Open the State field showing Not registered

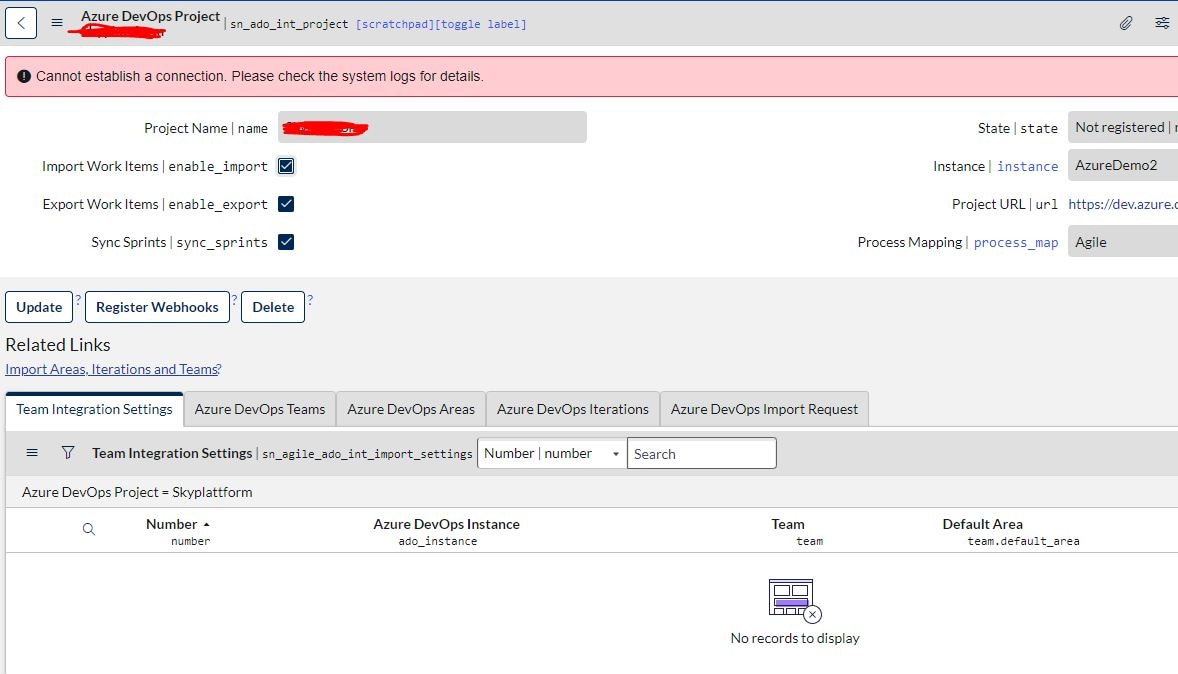tap(1122, 127)
